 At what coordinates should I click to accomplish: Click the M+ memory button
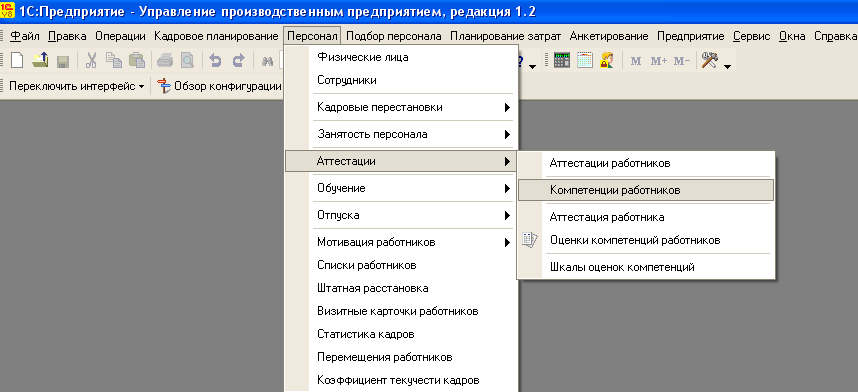click(658, 61)
